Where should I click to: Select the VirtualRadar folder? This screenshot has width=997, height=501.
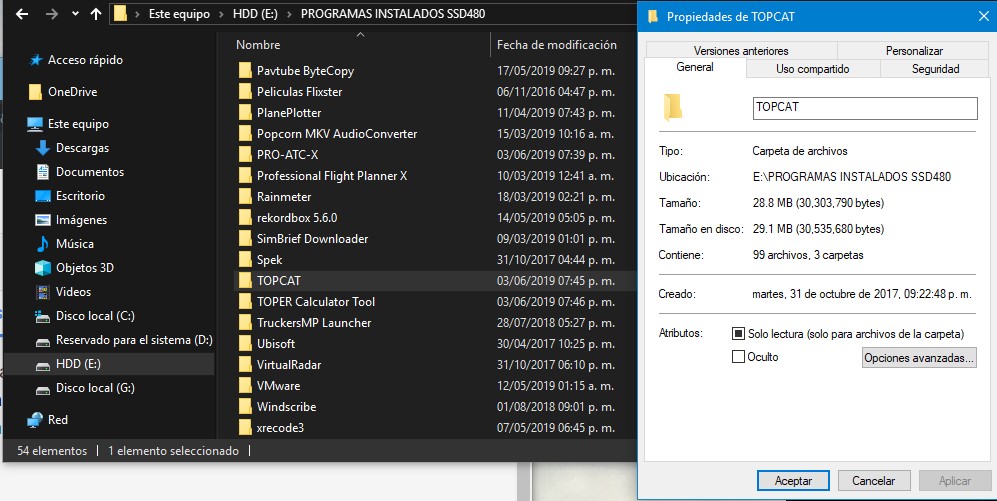pos(289,364)
